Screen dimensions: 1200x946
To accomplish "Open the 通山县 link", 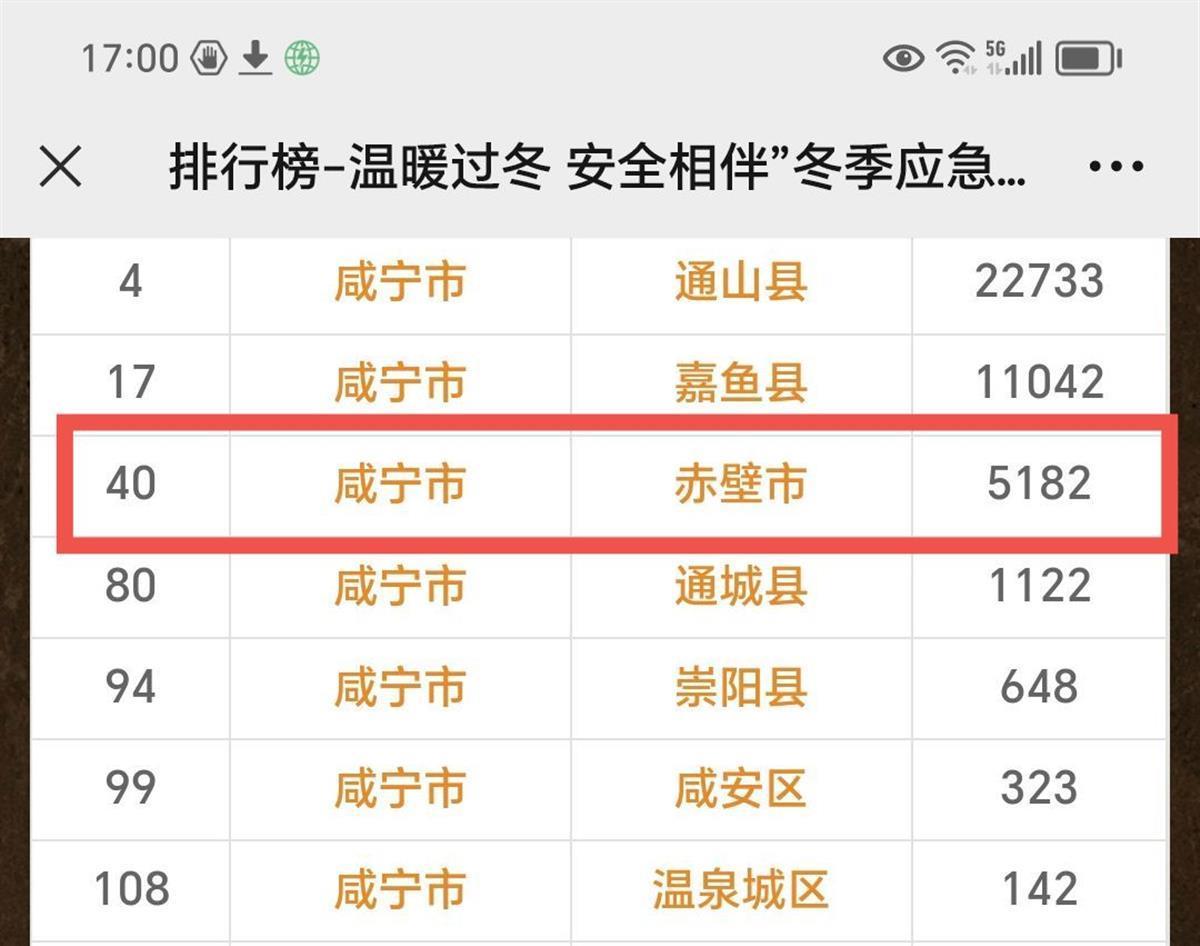I will click(740, 283).
